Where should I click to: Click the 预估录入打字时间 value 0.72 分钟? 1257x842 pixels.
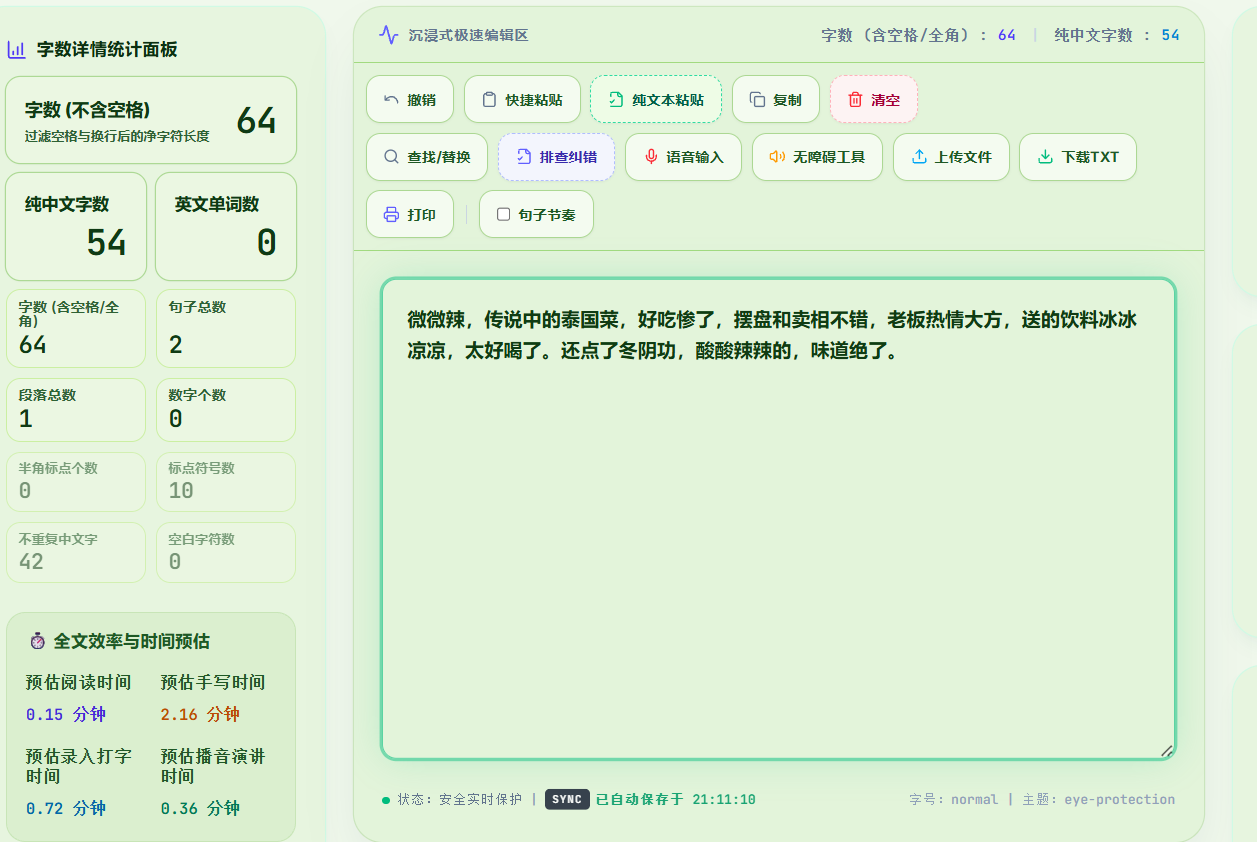(66, 808)
